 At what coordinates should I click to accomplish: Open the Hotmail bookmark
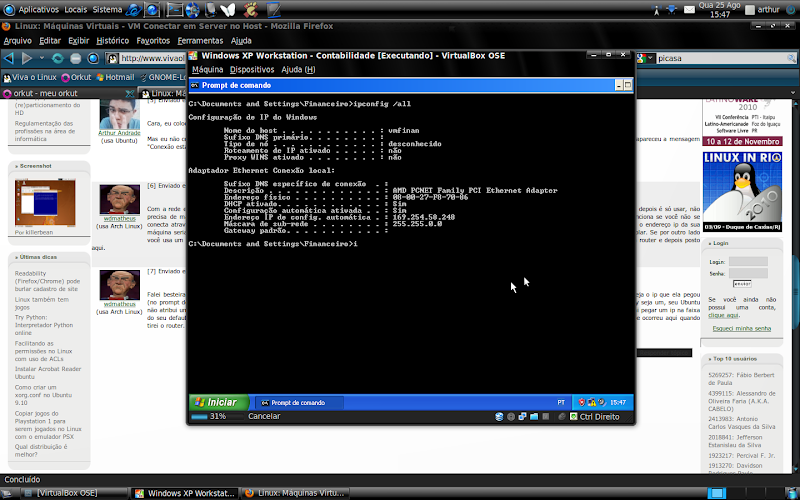coord(115,78)
